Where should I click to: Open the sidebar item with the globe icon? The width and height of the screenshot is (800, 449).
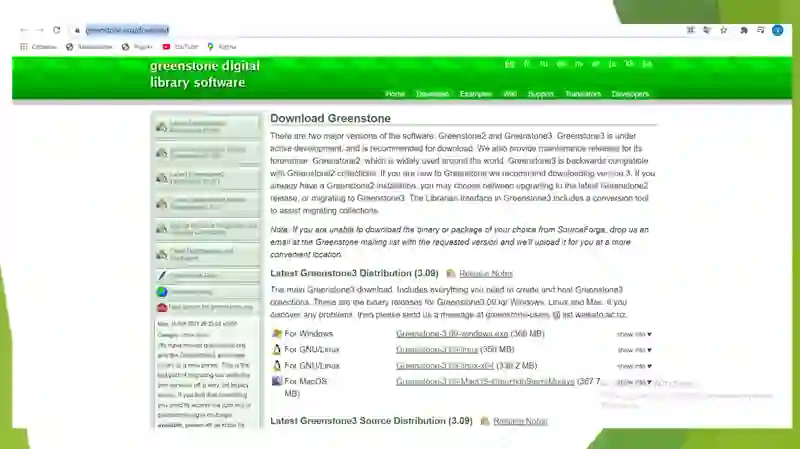tap(207, 292)
